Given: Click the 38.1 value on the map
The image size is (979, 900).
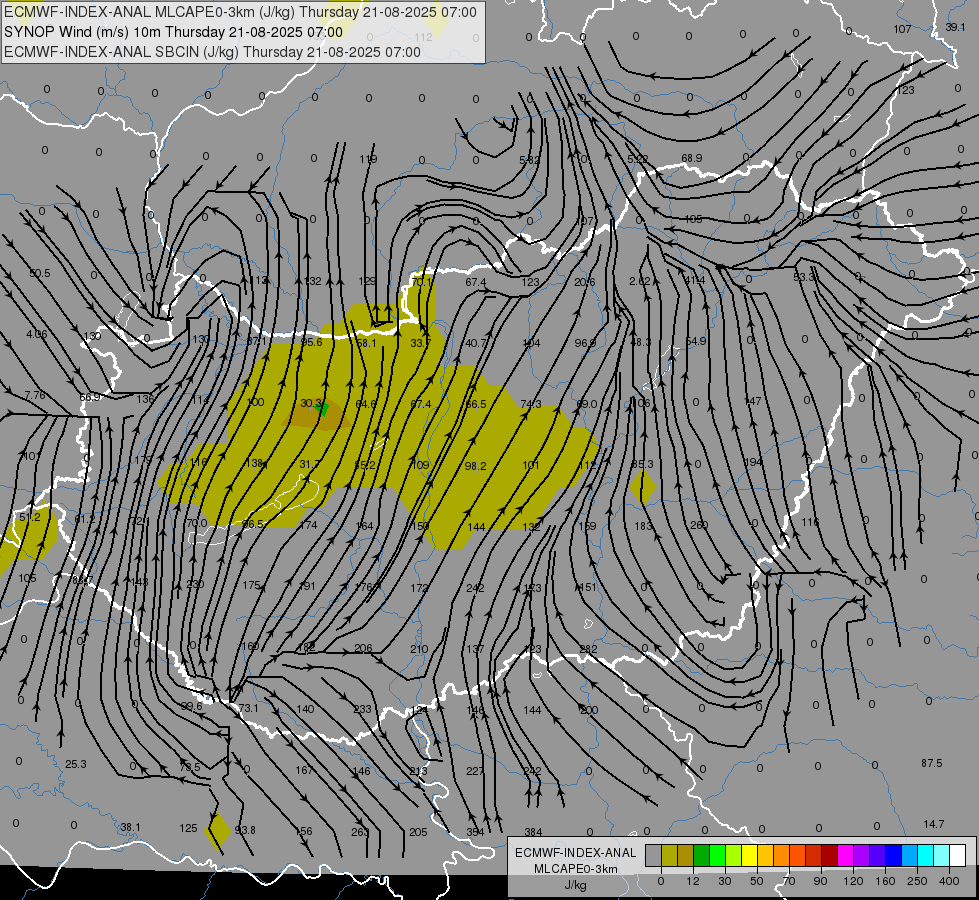Looking at the screenshot, I should point(130,827).
